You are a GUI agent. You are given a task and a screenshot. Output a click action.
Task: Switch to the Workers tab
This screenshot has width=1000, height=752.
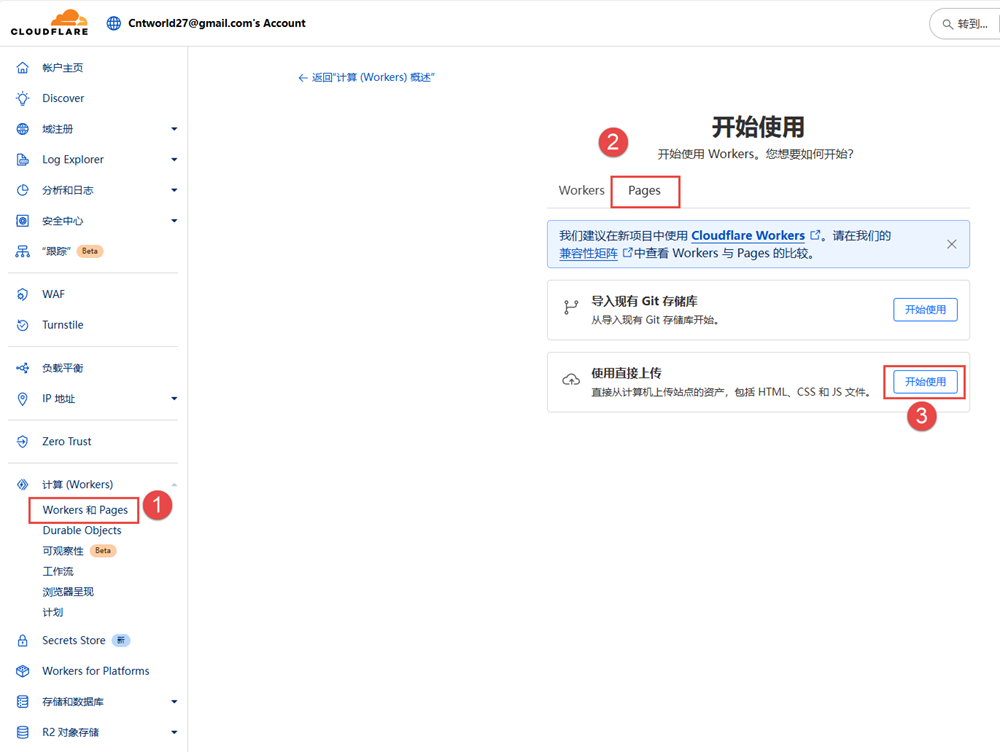point(581,191)
